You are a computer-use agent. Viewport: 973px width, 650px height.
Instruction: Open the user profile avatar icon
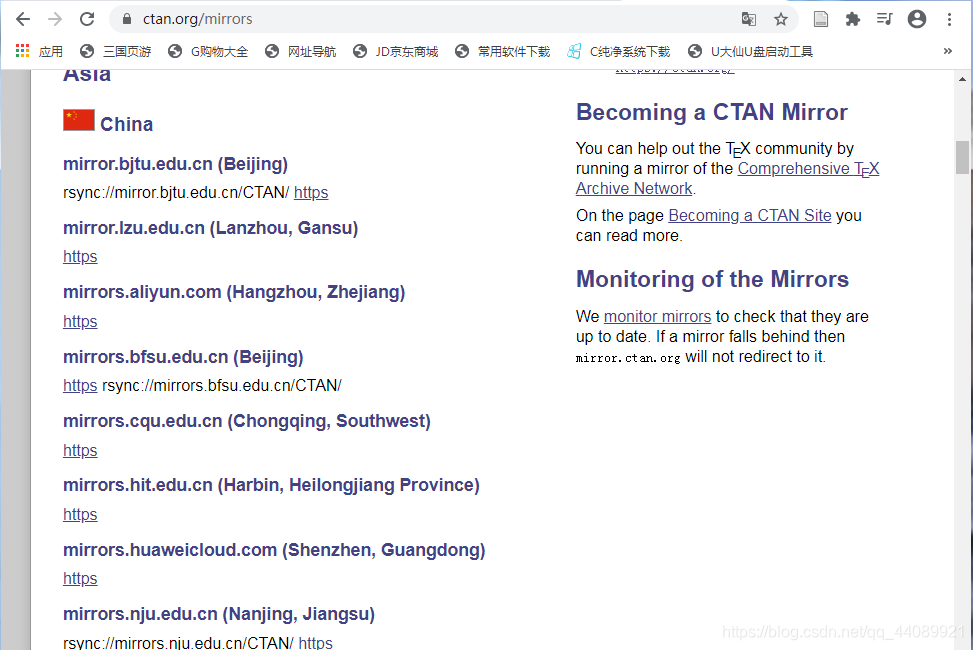coord(917,19)
